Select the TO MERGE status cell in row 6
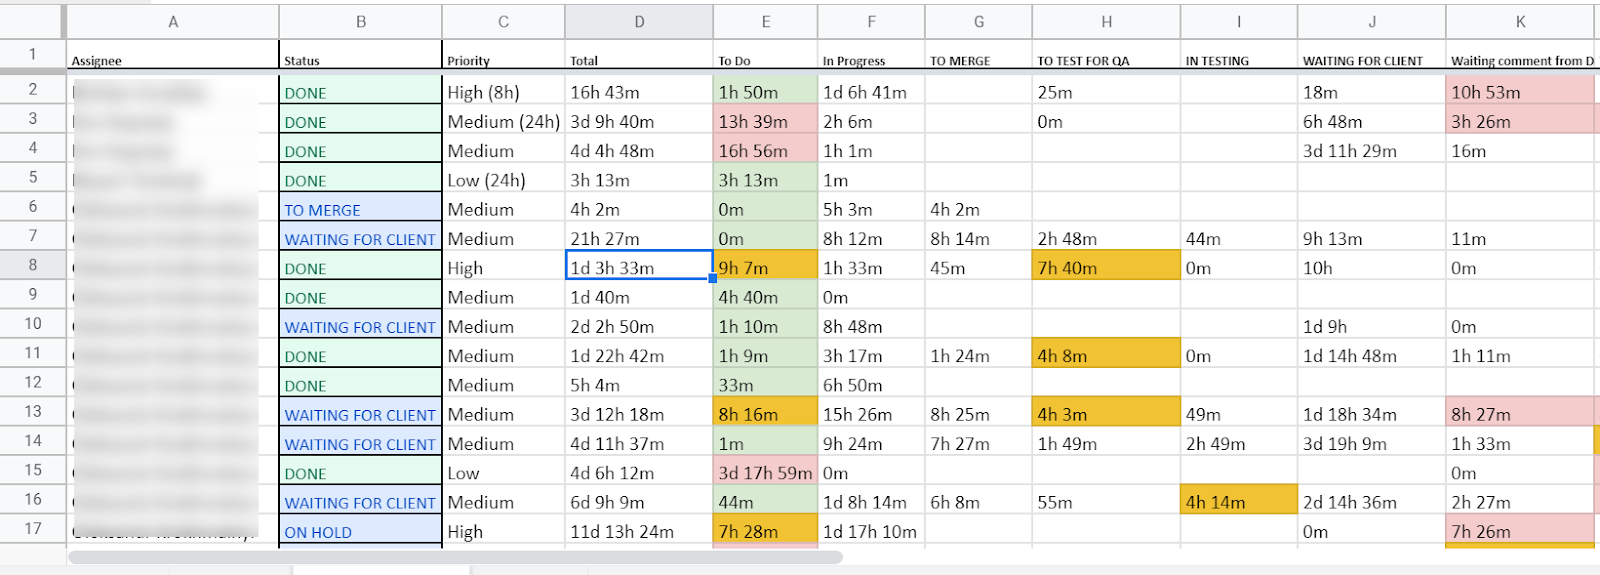The image size is (1600, 575). click(360, 210)
